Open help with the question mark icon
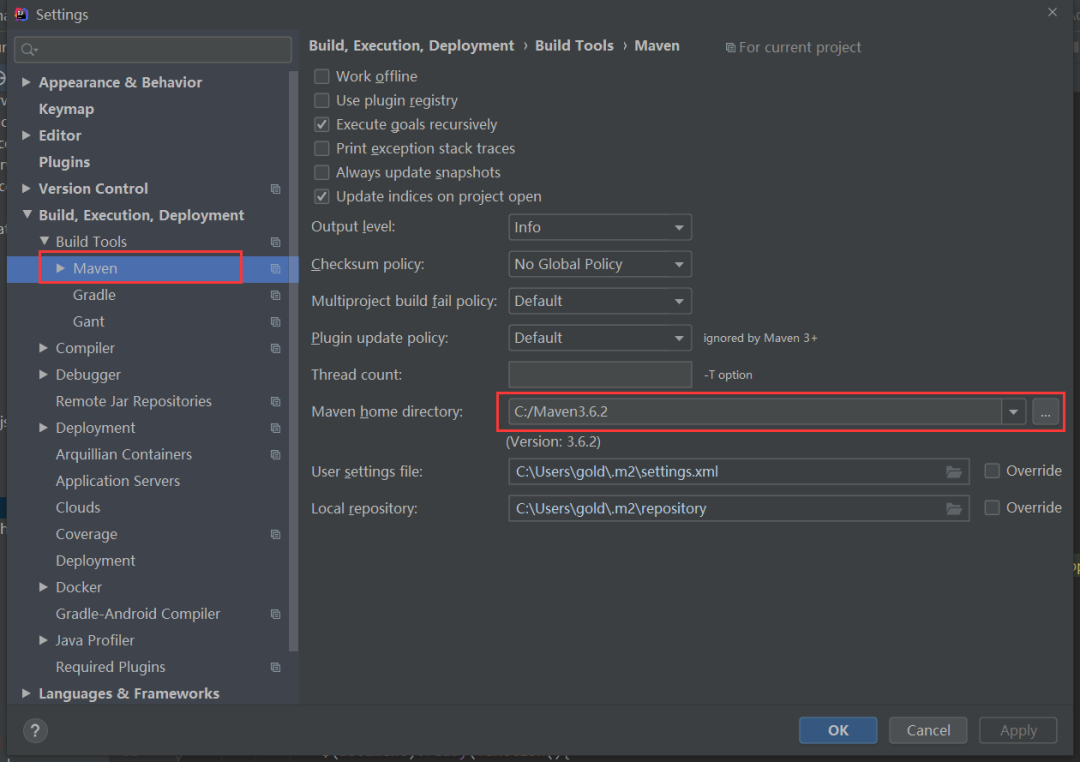The width and height of the screenshot is (1080, 762). coord(35,730)
